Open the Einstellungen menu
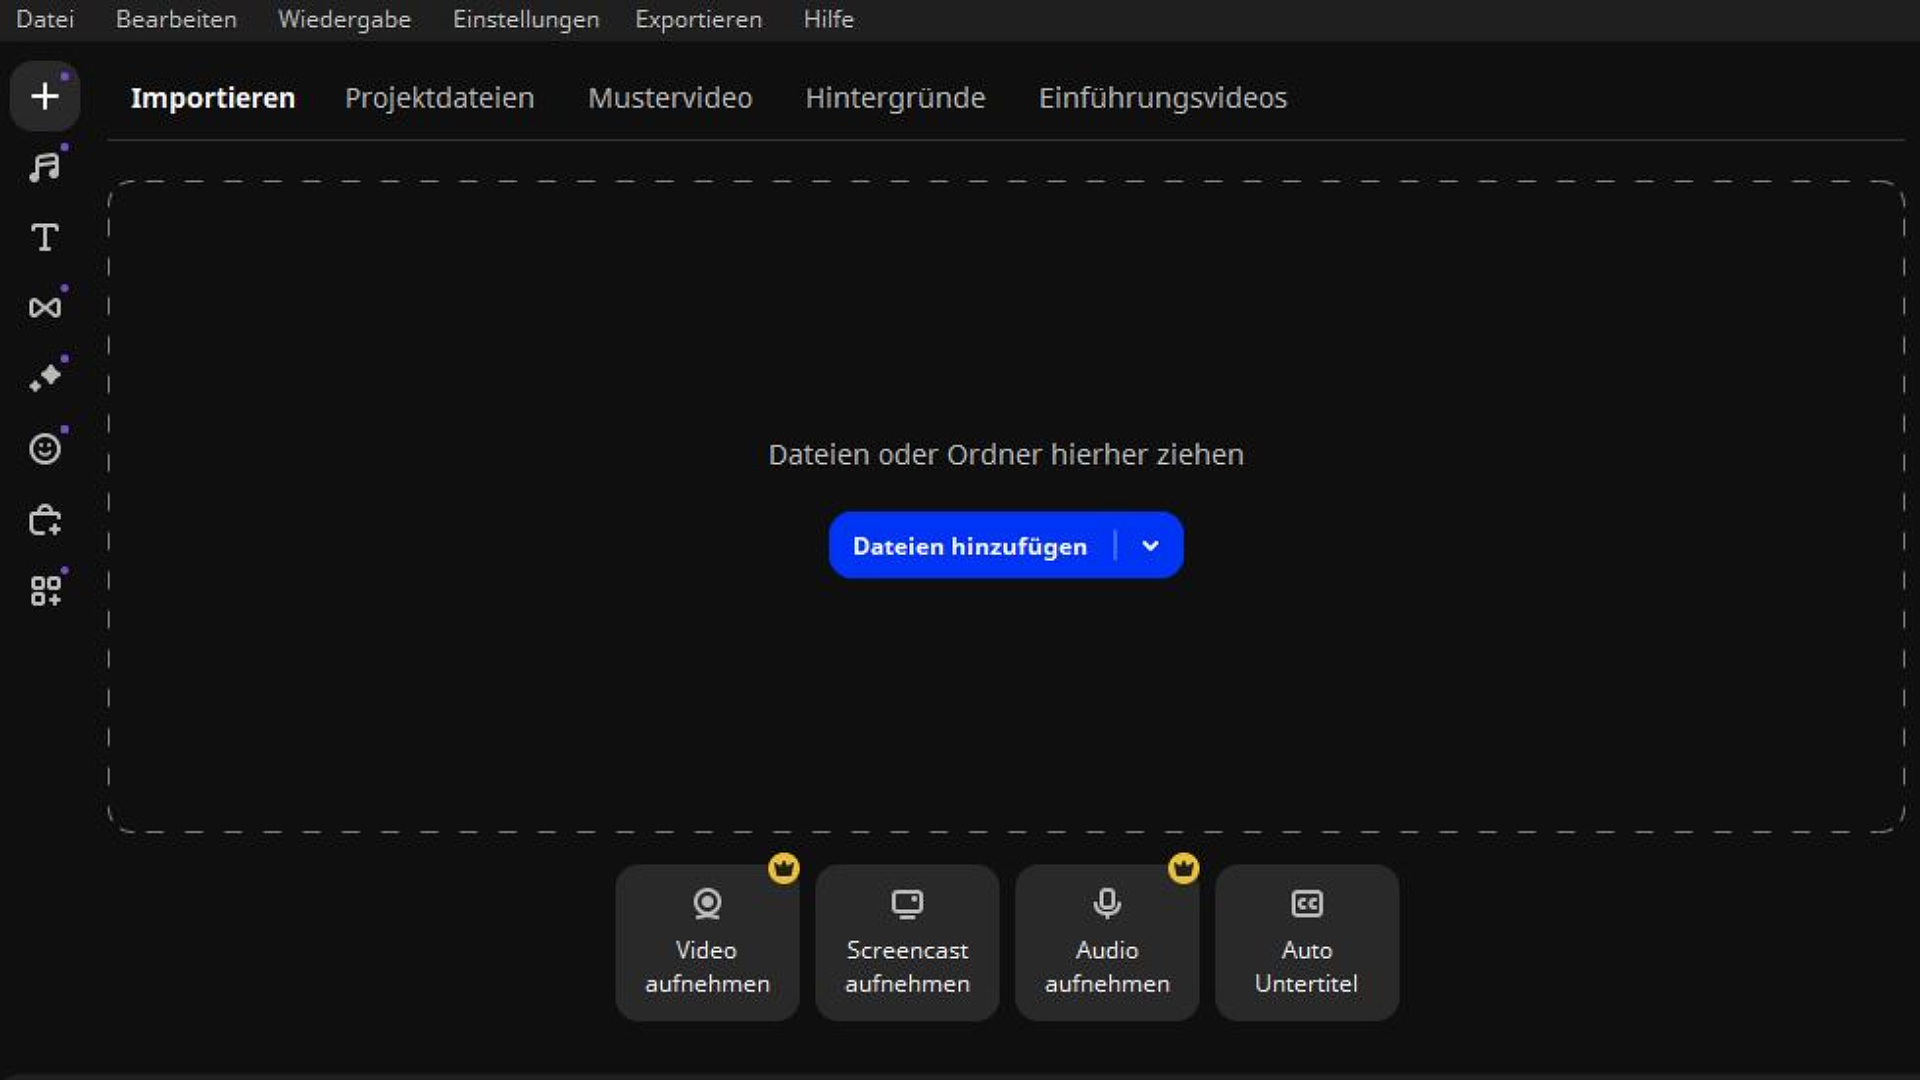 click(x=526, y=19)
